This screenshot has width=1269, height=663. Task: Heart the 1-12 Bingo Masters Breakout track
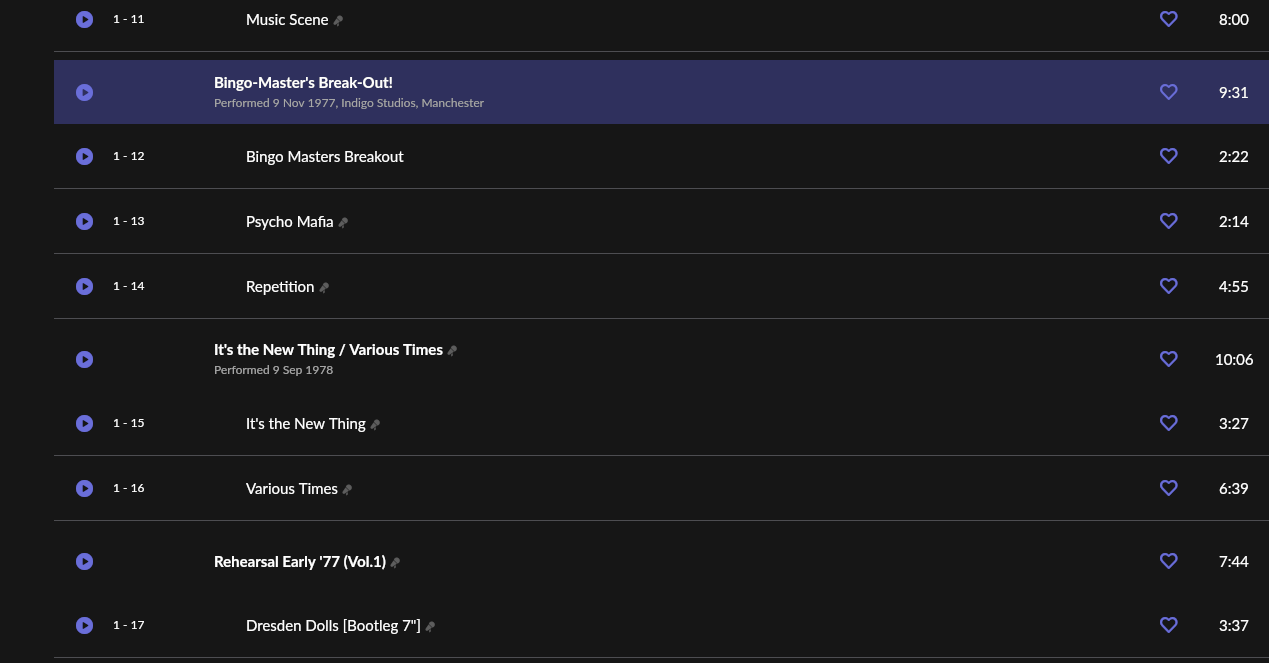coord(1168,156)
